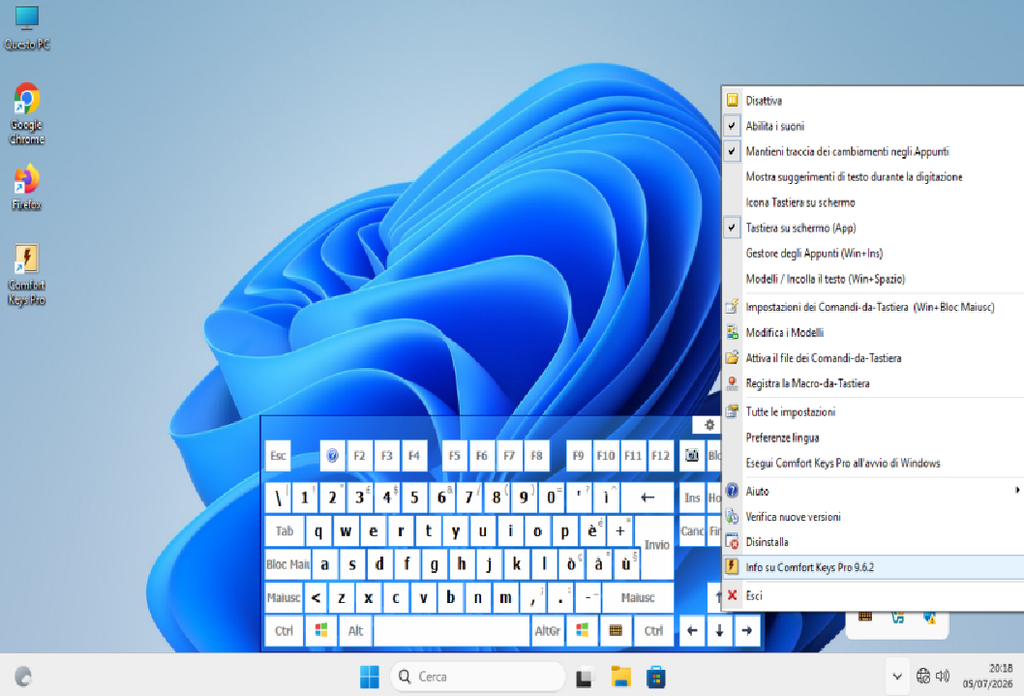Toggle Abilita i suoni option

click(873, 126)
